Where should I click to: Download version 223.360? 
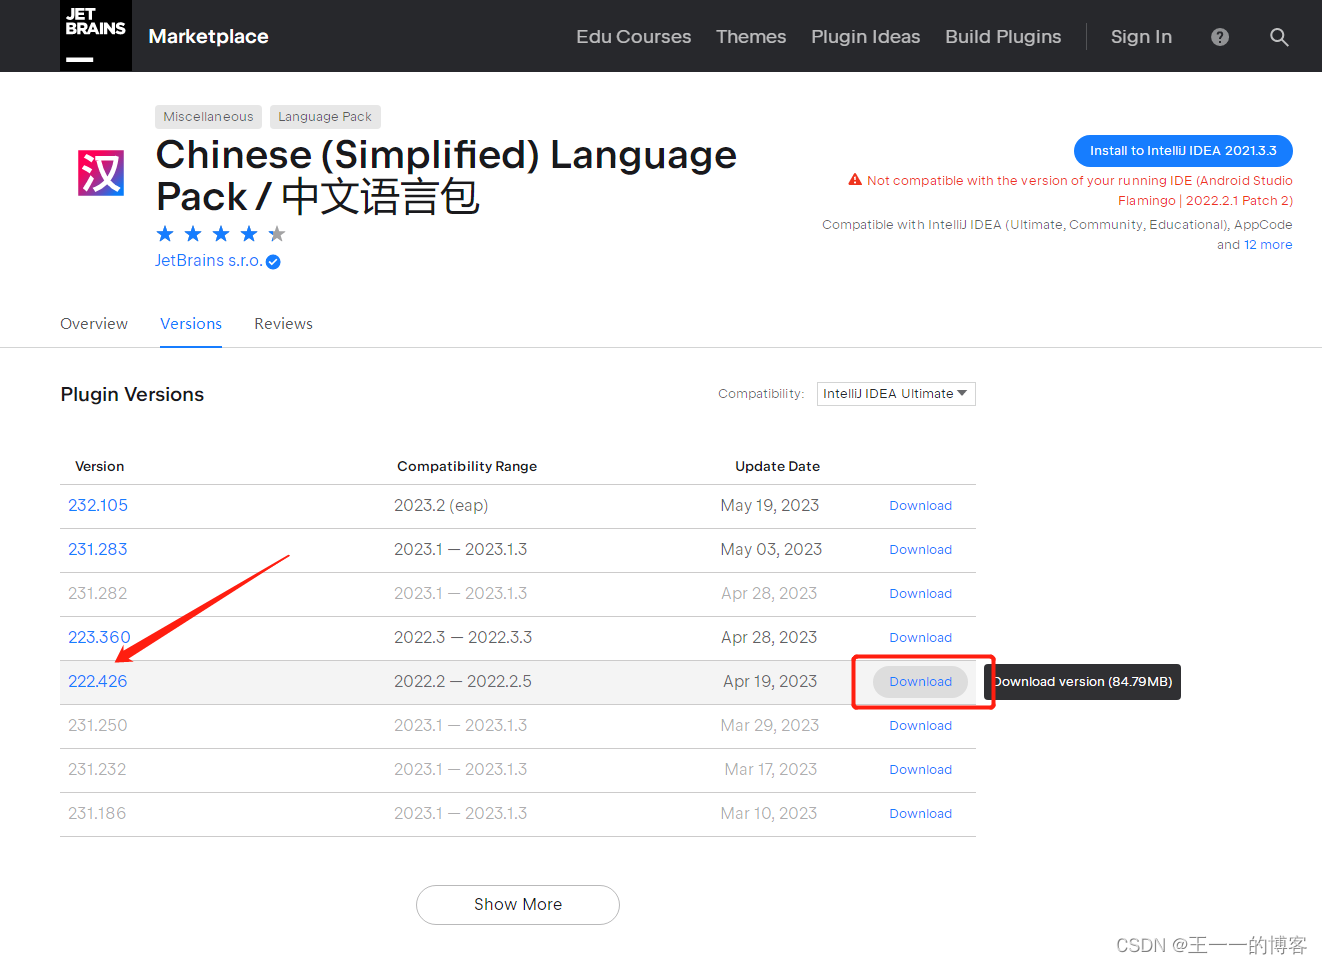tap(920, 638)
